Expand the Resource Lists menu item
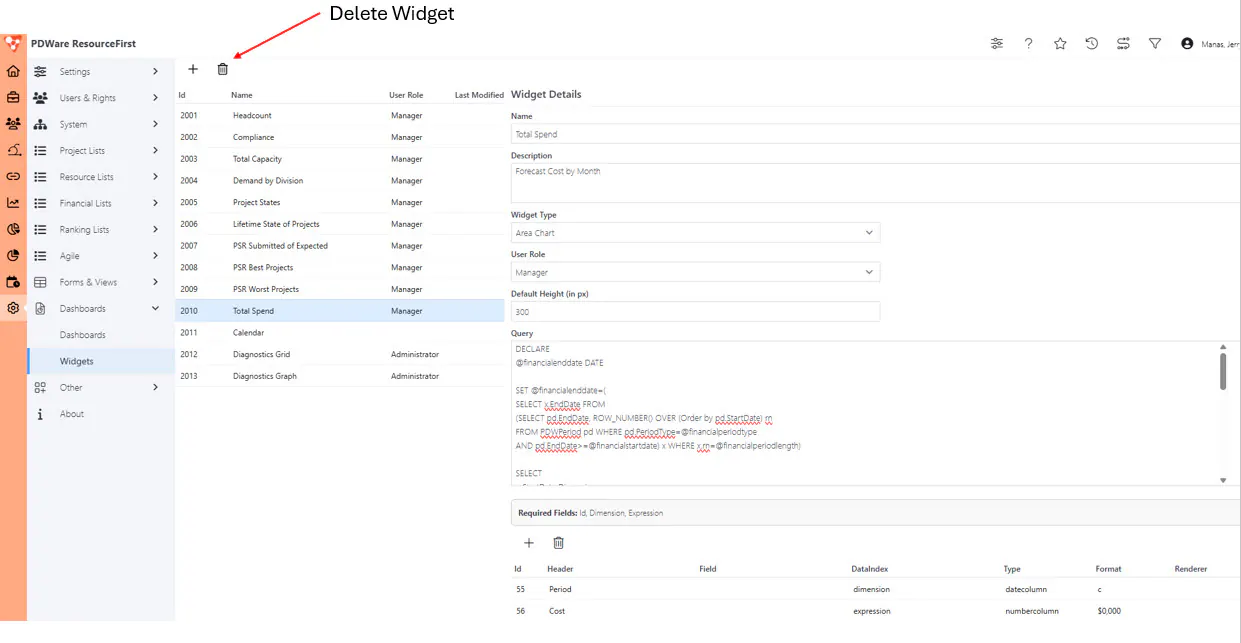 101,177
